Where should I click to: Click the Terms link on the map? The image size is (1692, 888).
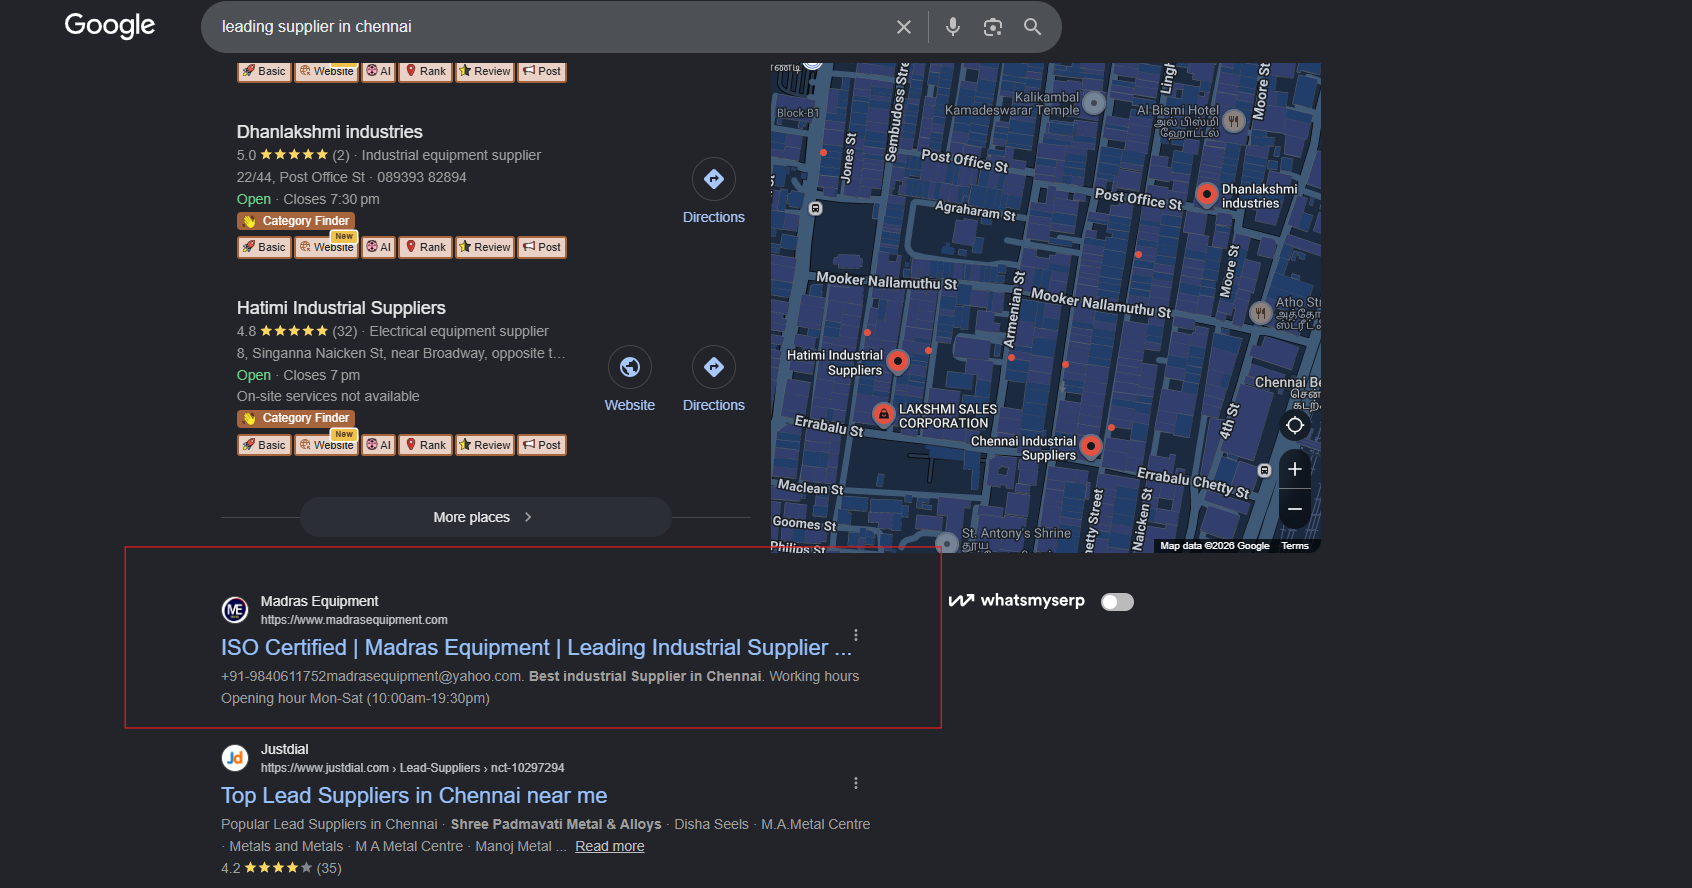tap(1295, 546)
